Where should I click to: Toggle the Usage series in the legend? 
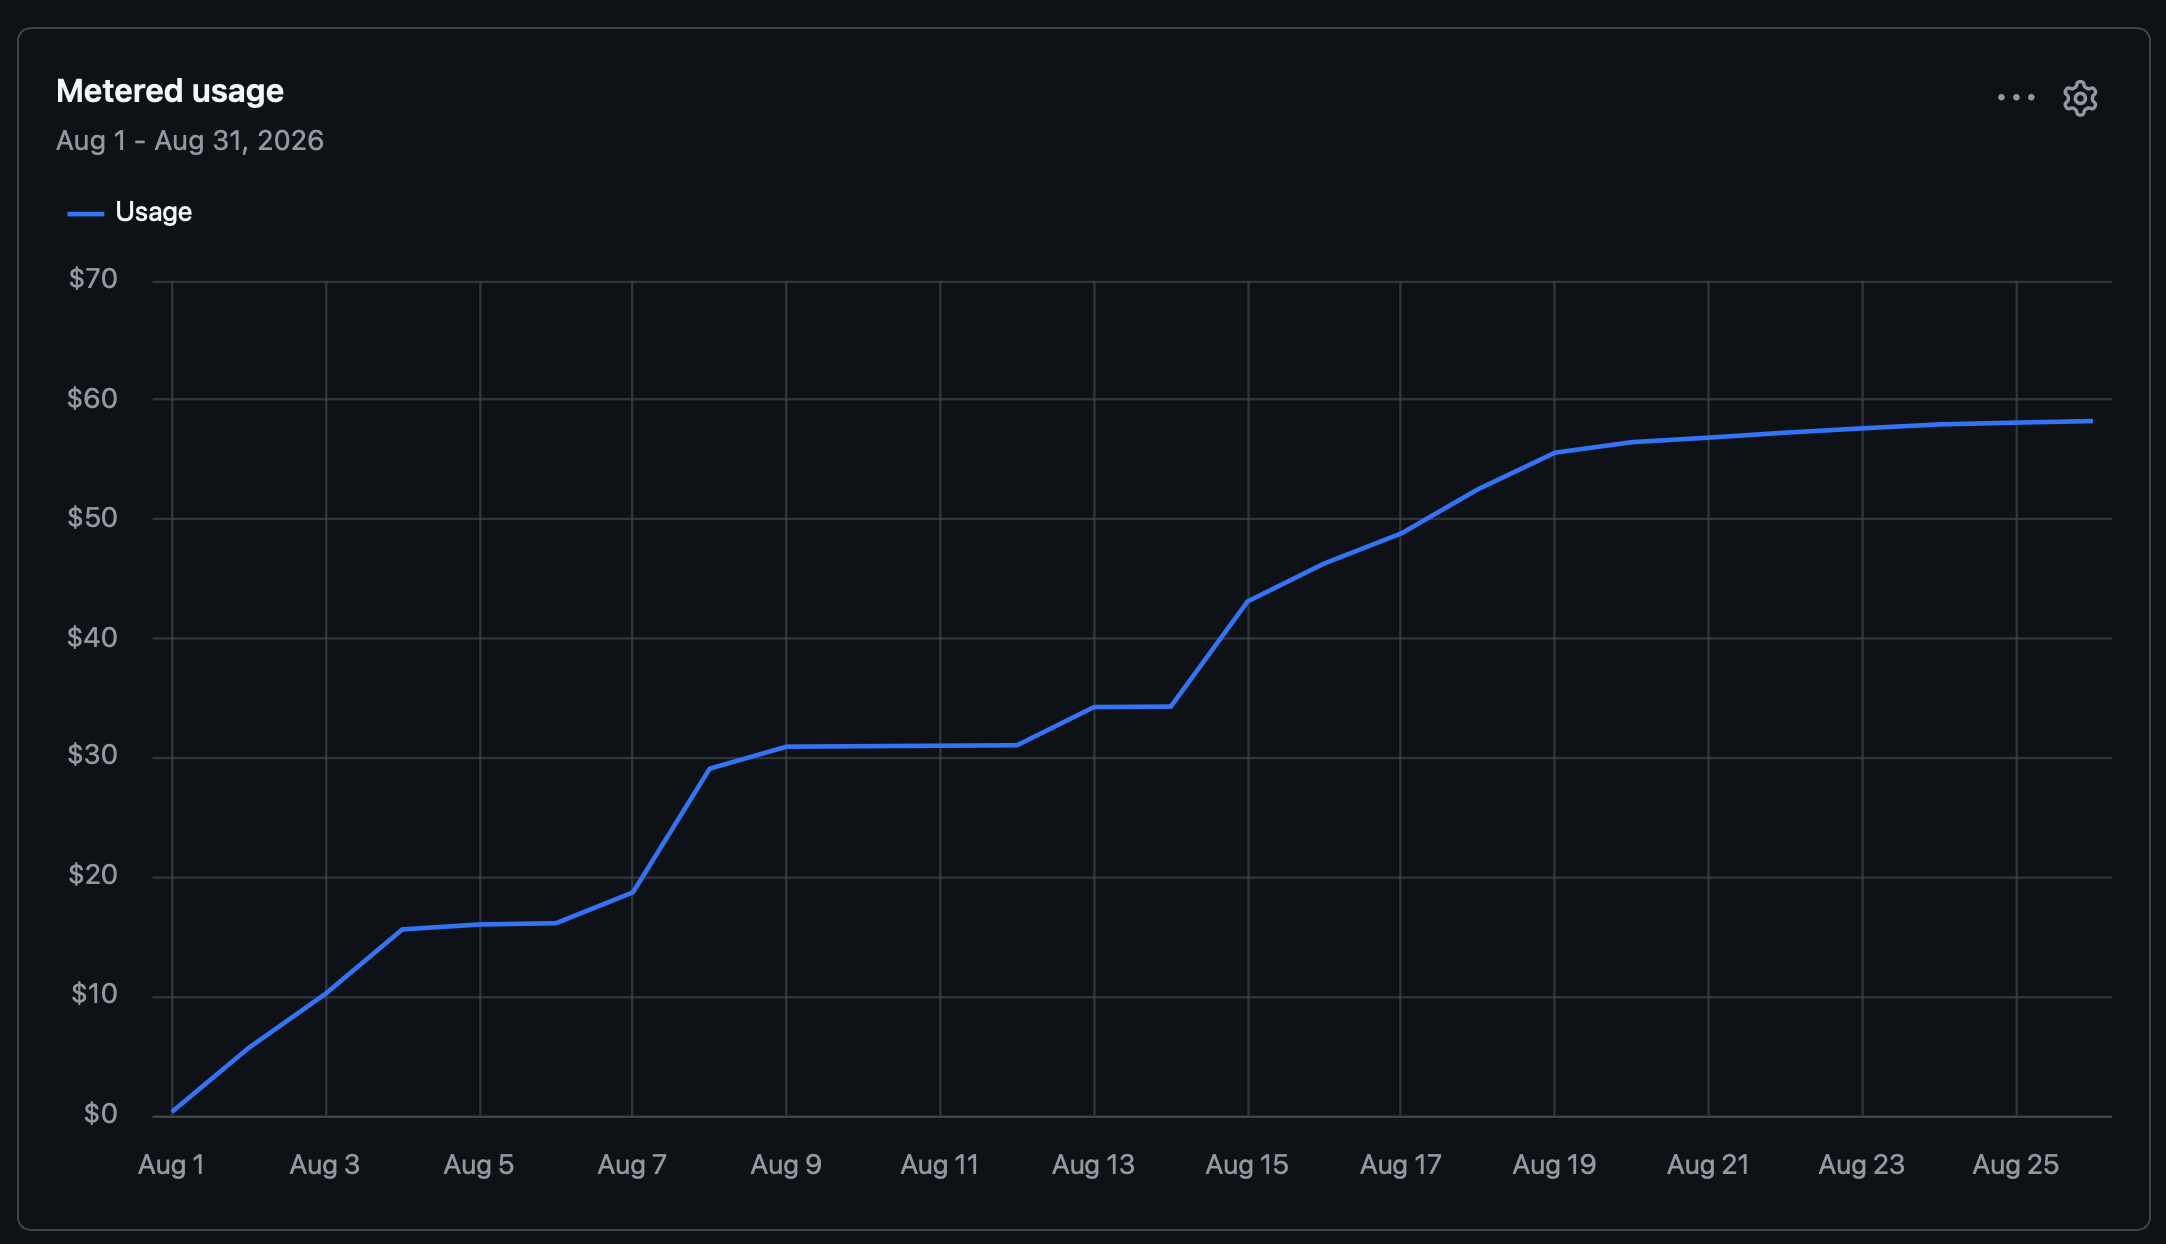(129, 212)
